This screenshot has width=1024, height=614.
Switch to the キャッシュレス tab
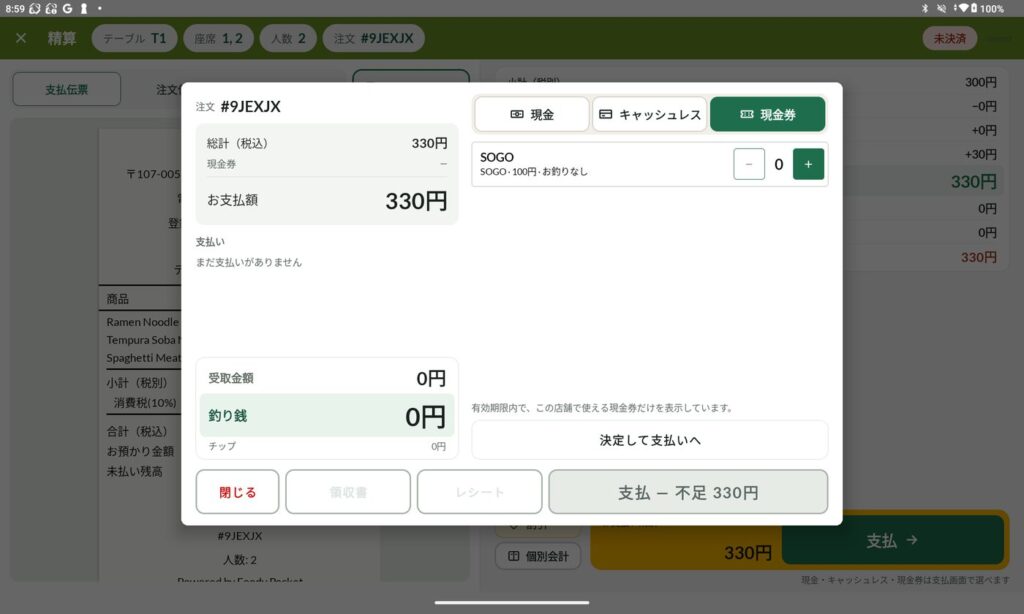click(650, 114)
